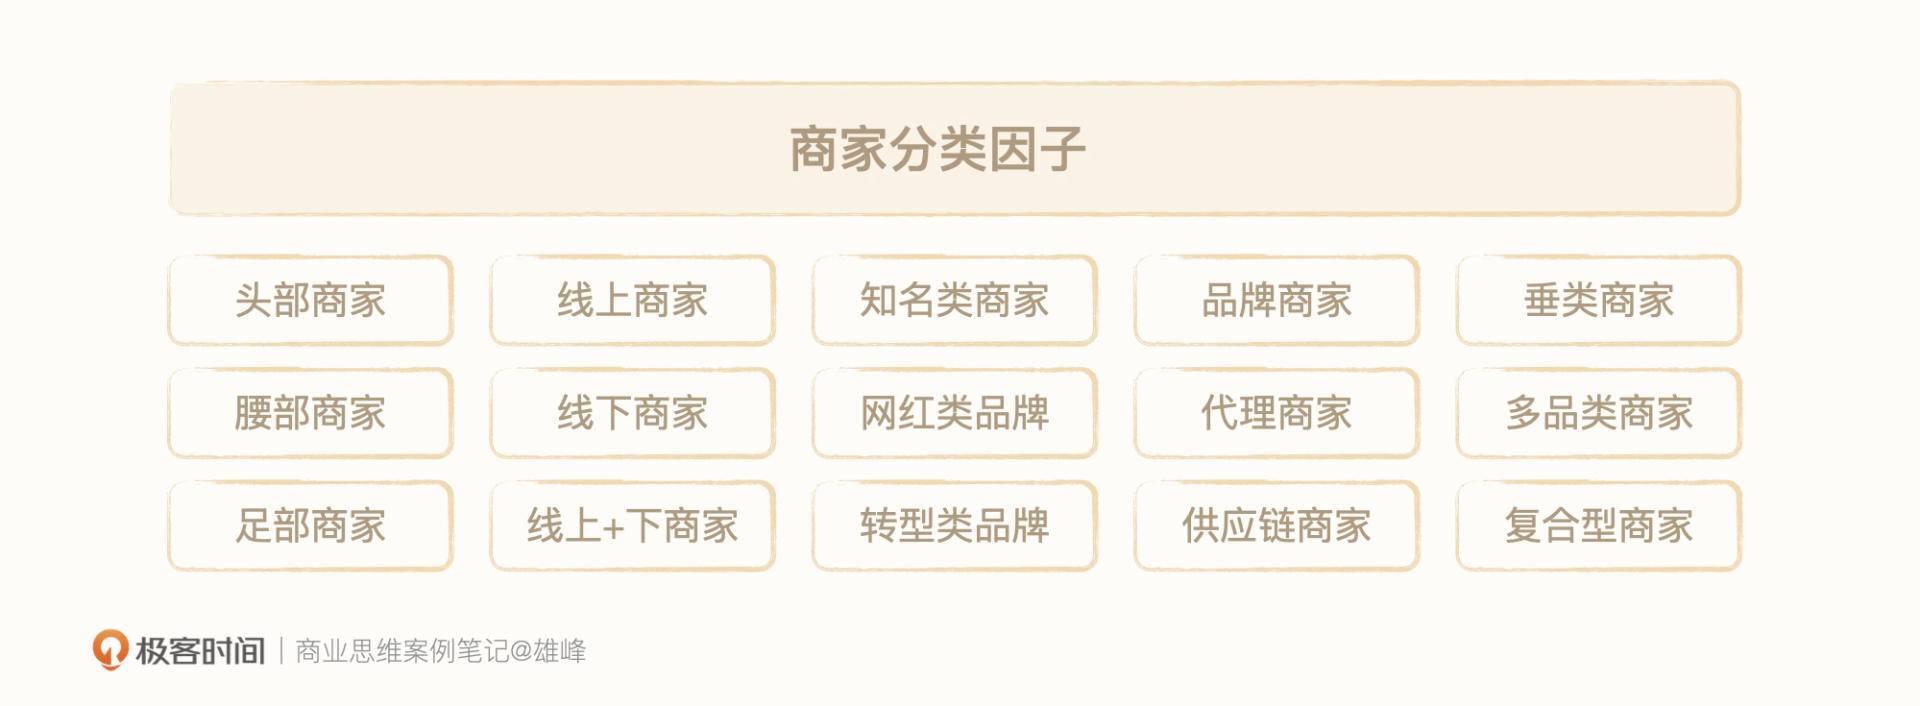Click the 商家分类因子 header box

click(x=954, y=149)
